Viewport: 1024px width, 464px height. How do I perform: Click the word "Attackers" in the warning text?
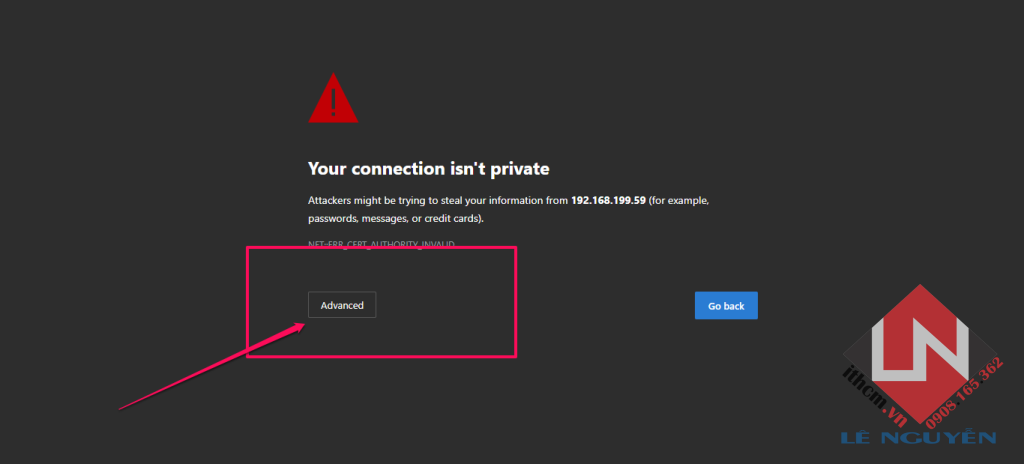[x=331, y=200]
